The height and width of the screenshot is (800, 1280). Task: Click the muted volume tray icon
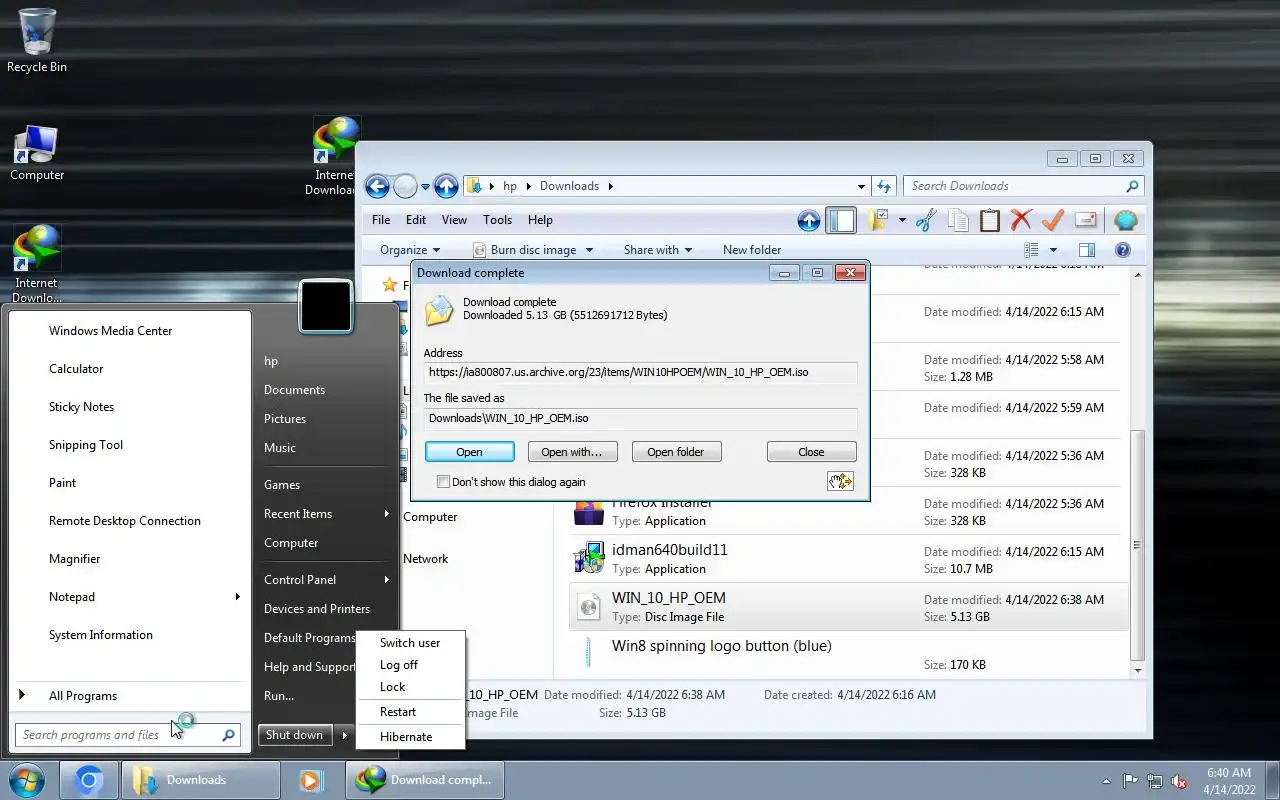[1180, 781]
